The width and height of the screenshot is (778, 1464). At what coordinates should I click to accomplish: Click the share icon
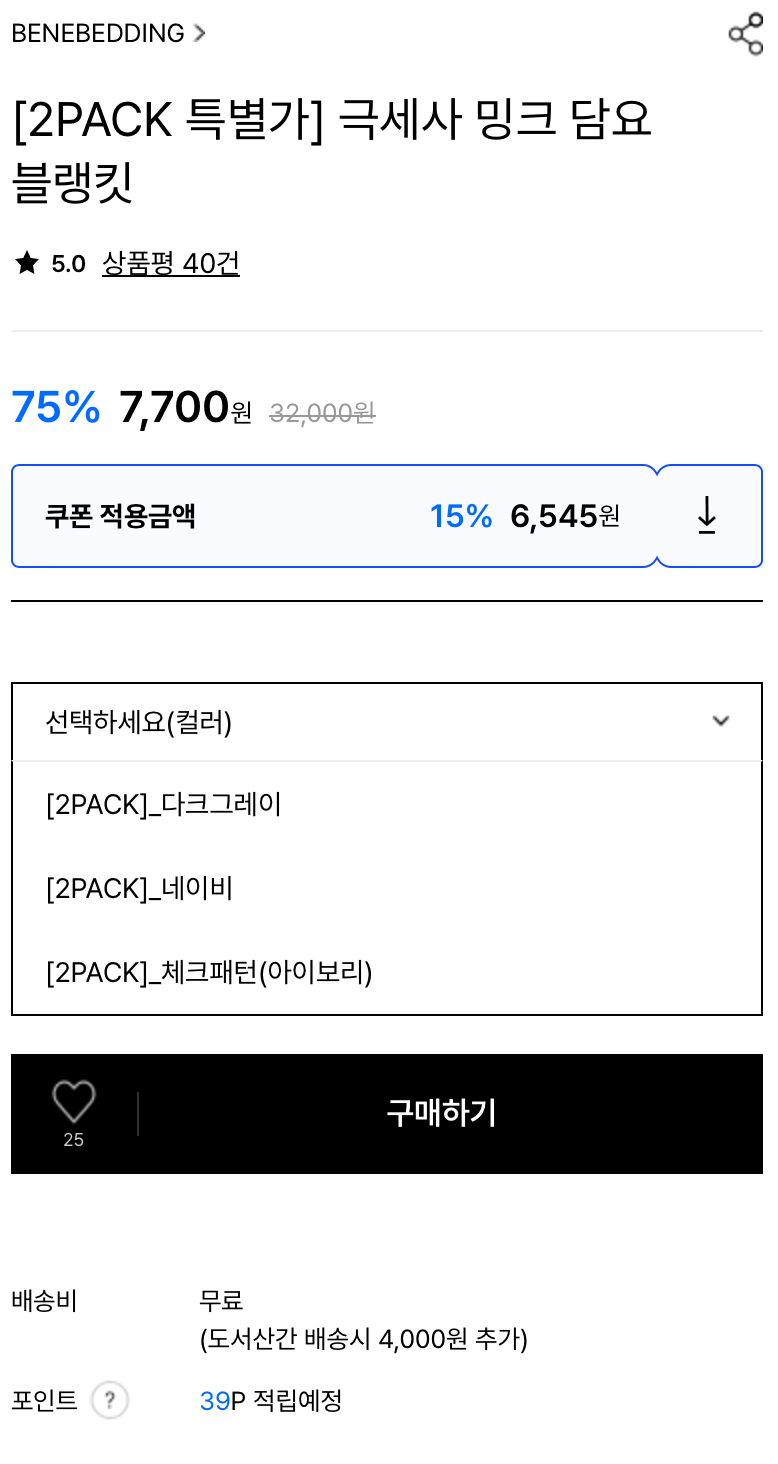[745, 34]
